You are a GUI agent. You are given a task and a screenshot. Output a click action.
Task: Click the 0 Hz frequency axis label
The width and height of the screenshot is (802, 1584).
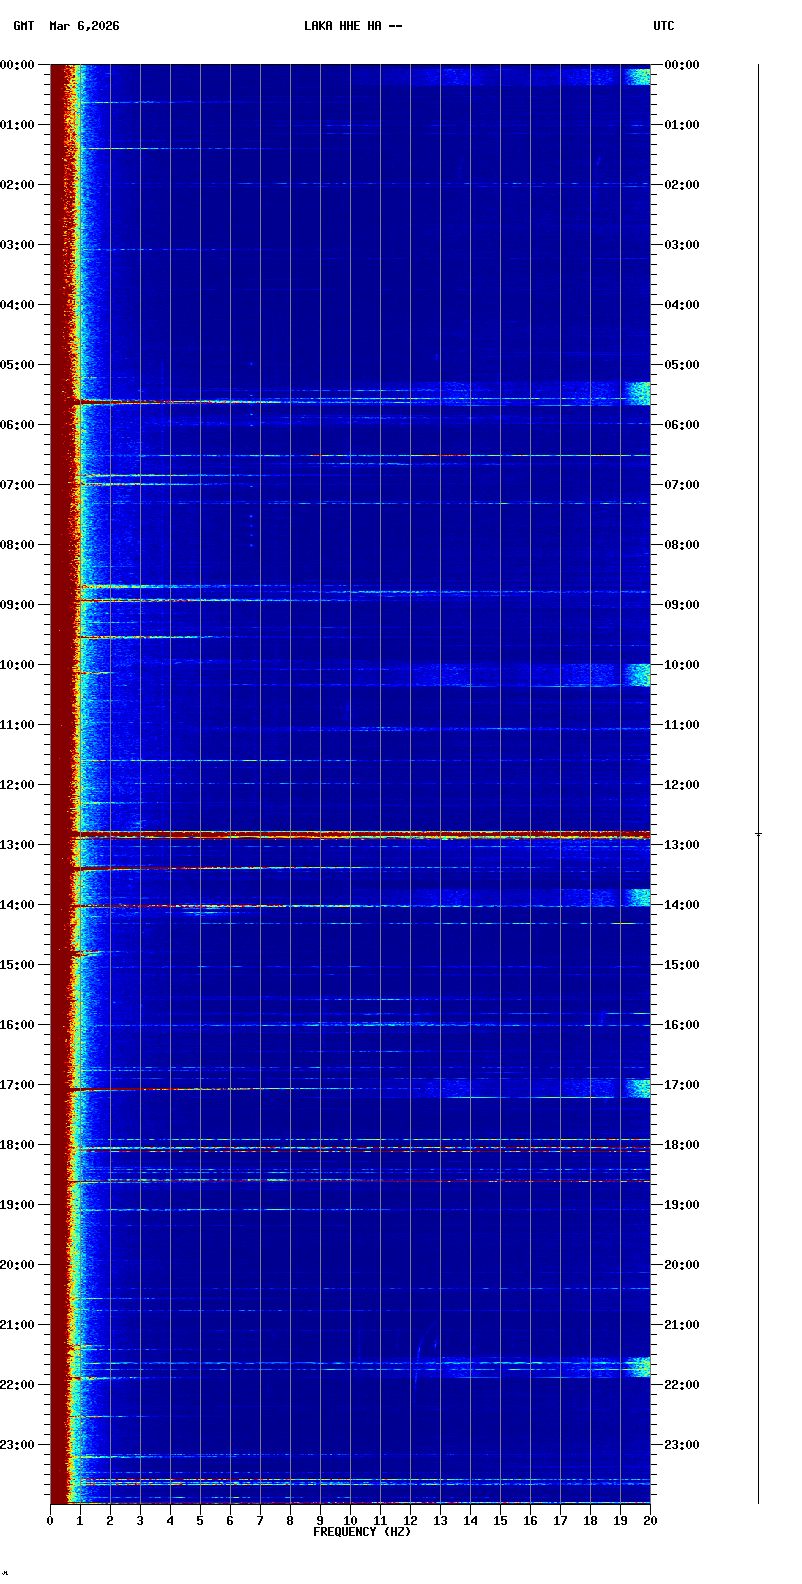coord(50,1521)
